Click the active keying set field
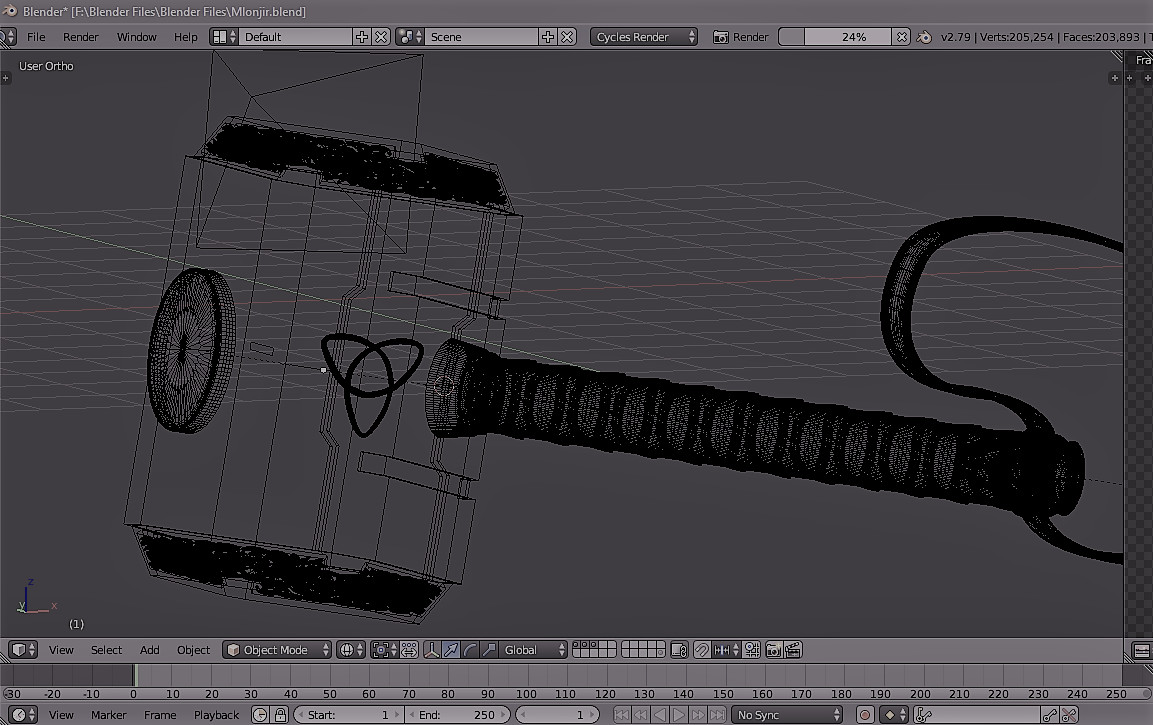Screen dimensions: 1153x725 click(x=977, y=715)
